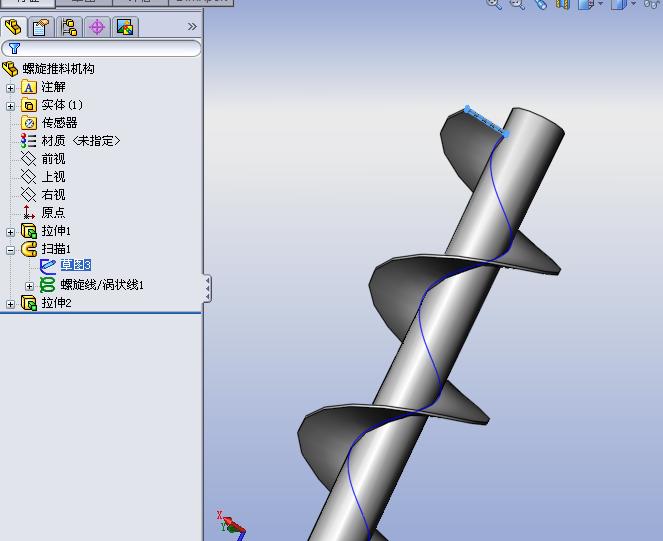Image resolution: width=663 pixels, height=541 pixels.
Task: Expand the 注解 annotations node
Action: click(x=11, y=88)
